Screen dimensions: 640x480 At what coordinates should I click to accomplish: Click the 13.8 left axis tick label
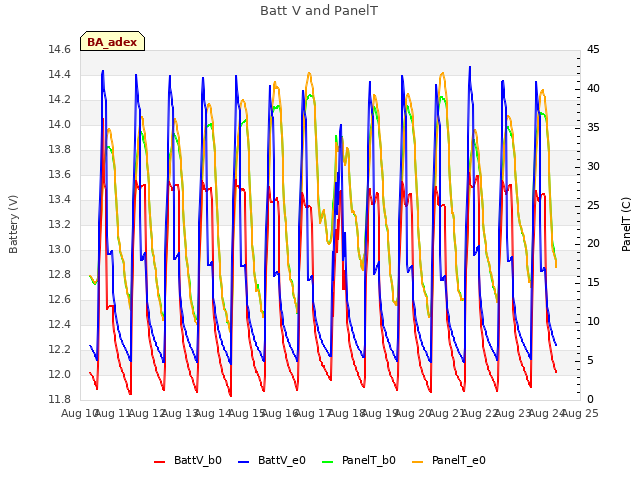click(59, 150)
